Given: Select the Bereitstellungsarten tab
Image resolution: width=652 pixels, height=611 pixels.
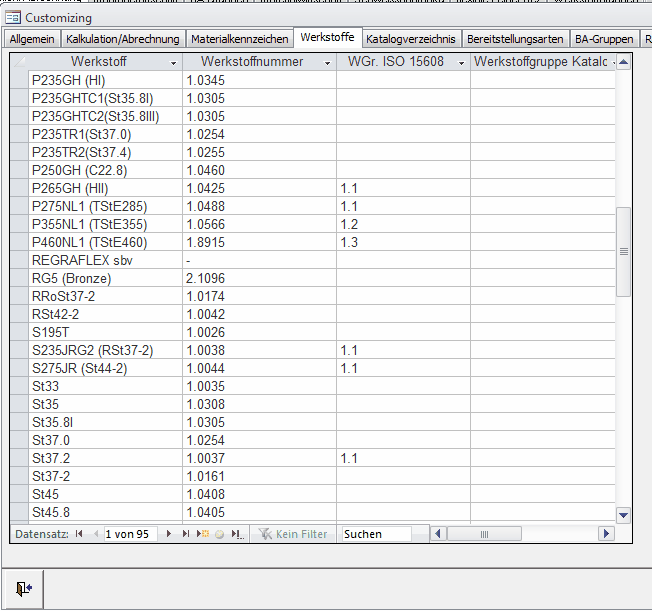Looking at the screenshot, I should (515, 39).
